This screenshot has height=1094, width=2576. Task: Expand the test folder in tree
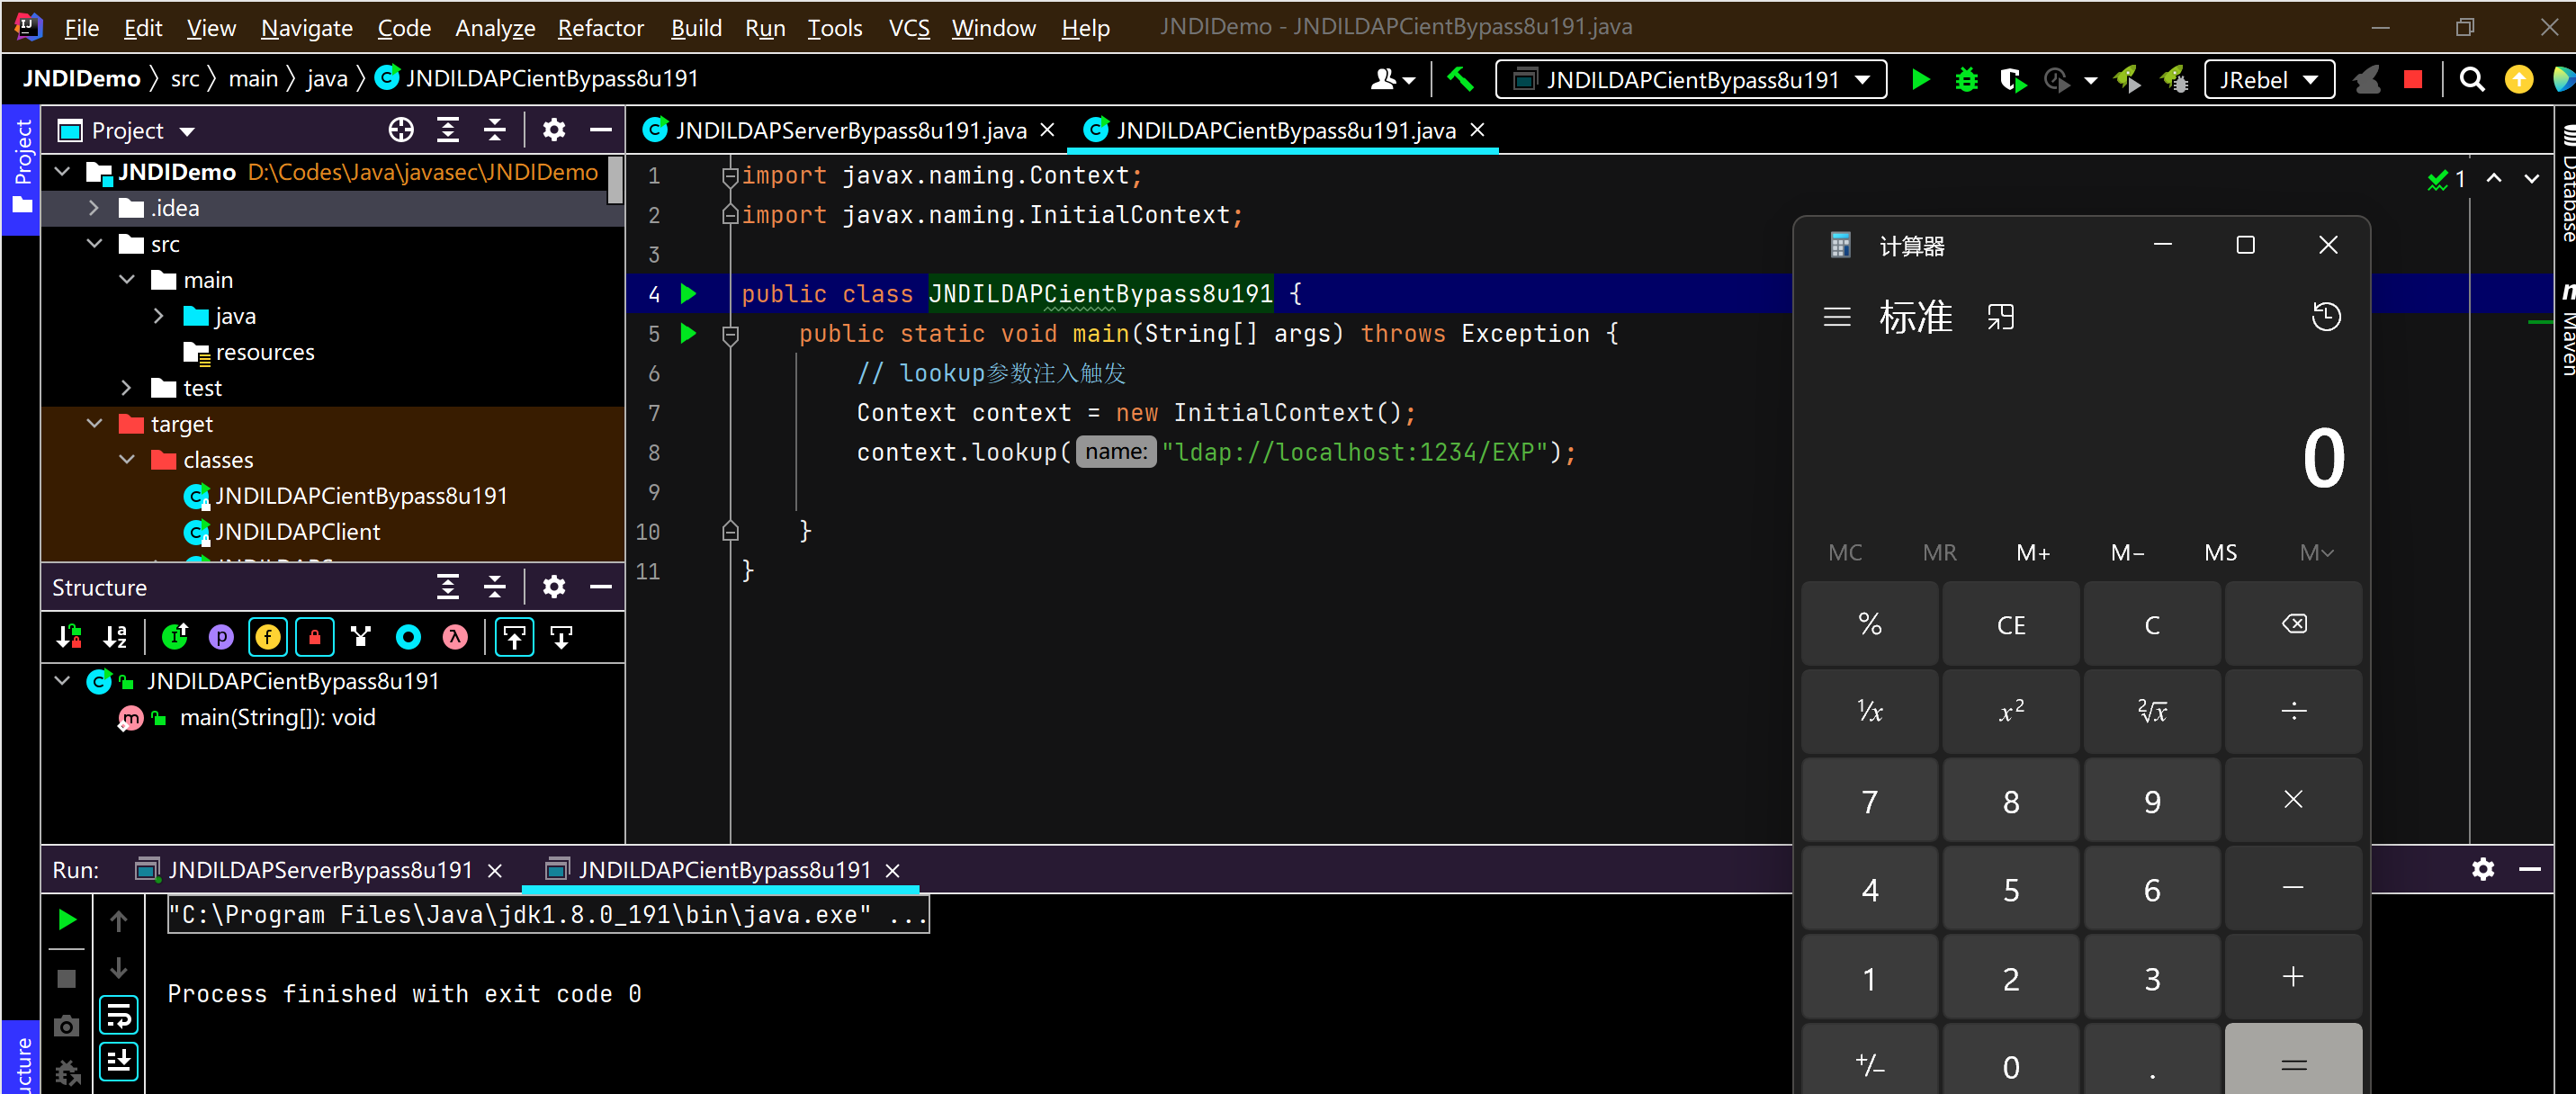pyautogui.click(x=126, y=388)
